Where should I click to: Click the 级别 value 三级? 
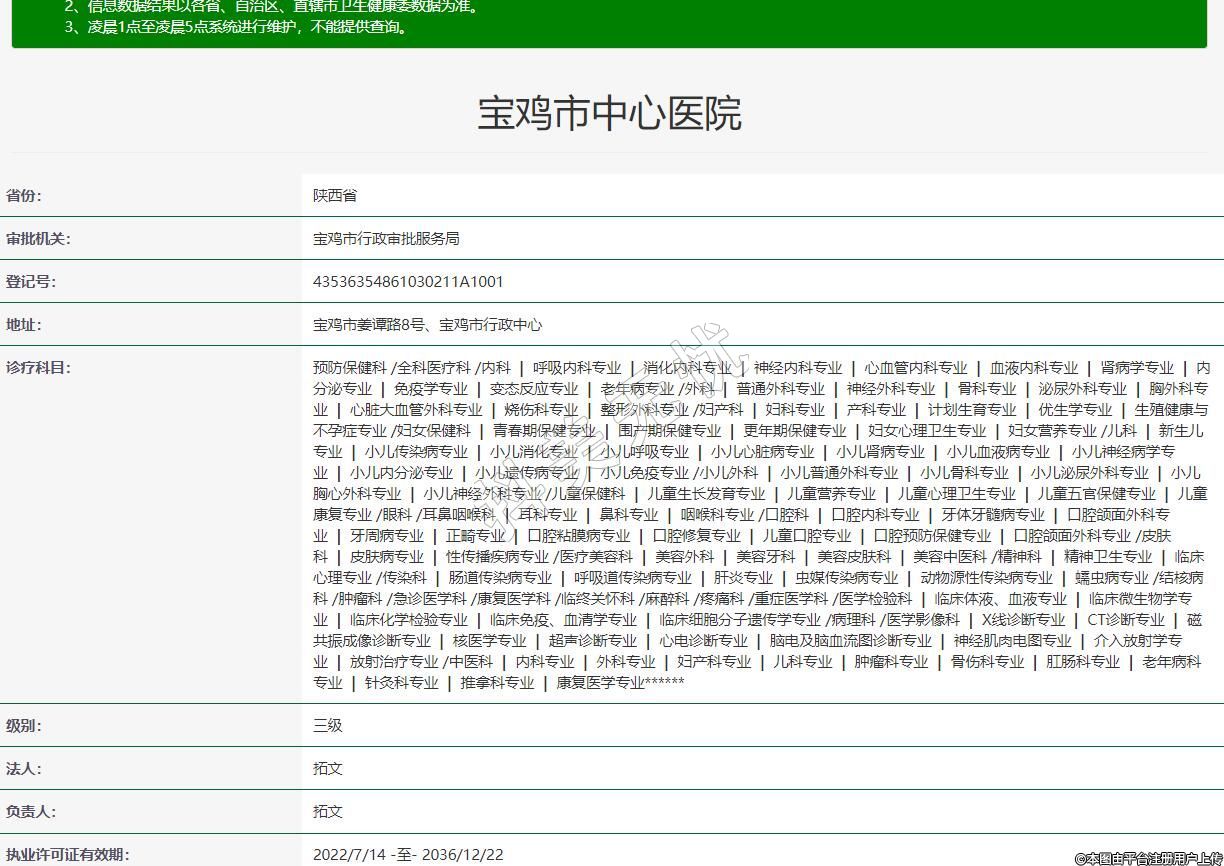[x=328, y=726]
